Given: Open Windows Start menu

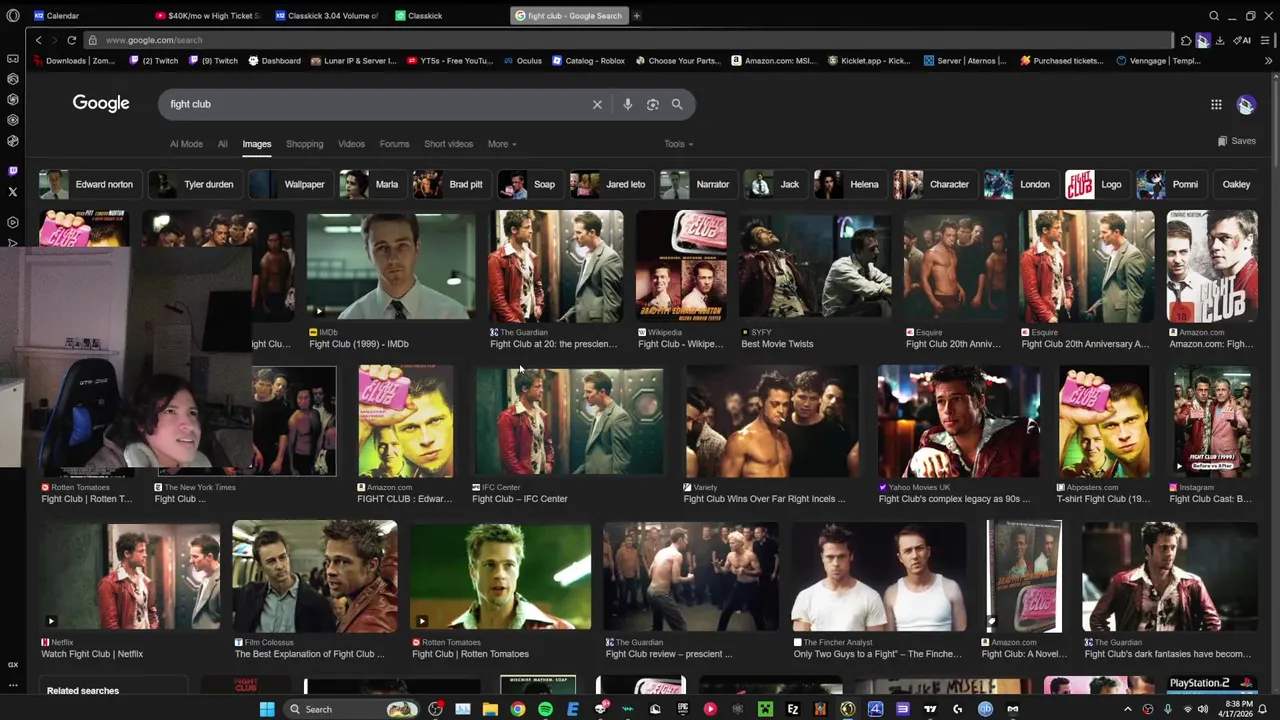Looking at the screenshot, I should (267, 709).
